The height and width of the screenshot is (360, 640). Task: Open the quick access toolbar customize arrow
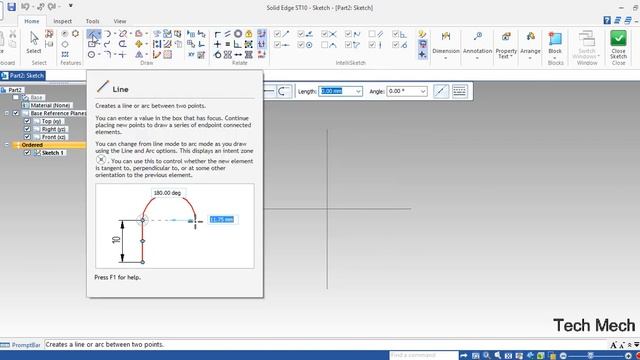(x=70, y=6)
